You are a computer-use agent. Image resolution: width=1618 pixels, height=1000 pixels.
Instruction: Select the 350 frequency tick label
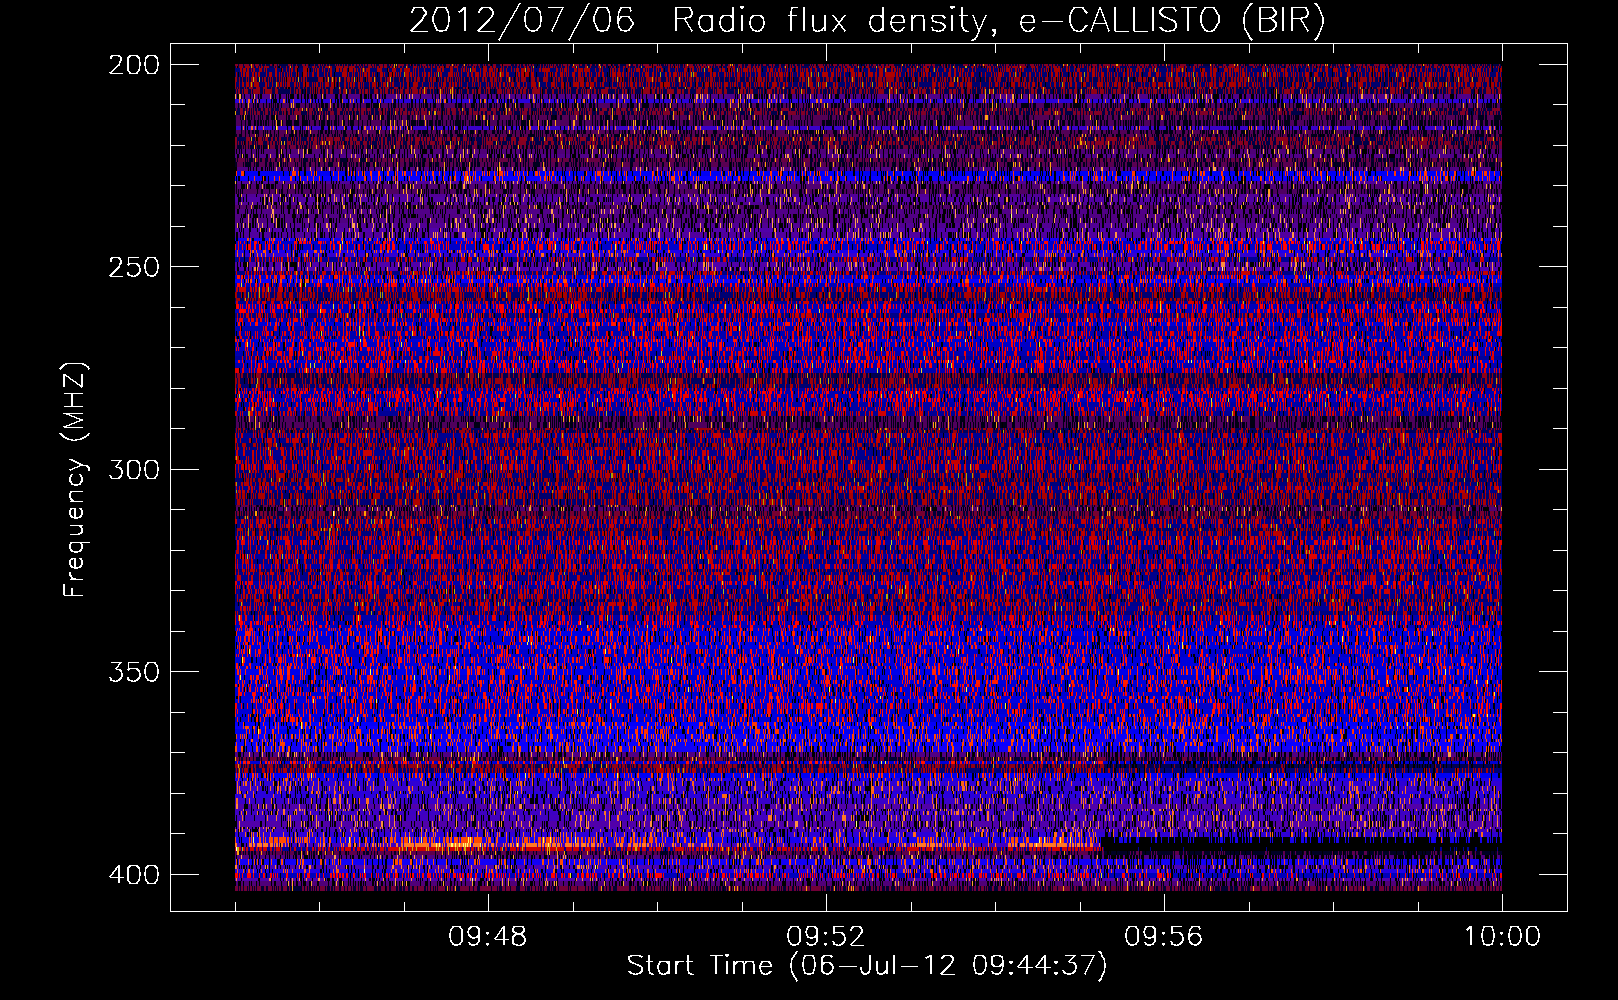click(133, 671)
